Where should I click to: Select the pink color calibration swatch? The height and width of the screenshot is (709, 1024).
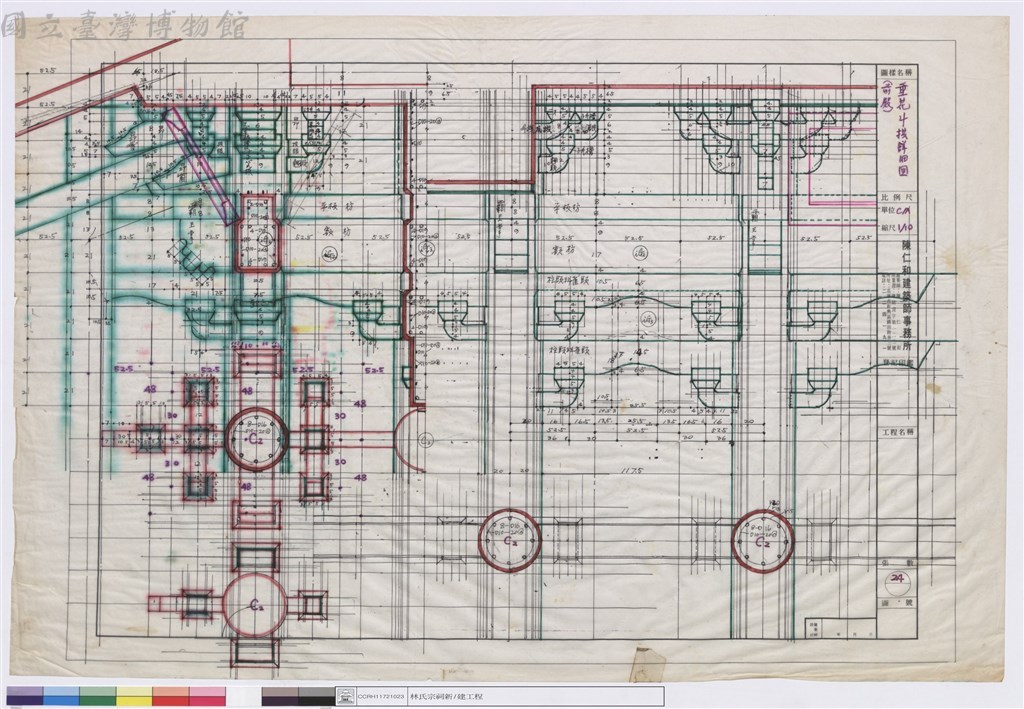point(208,696)
